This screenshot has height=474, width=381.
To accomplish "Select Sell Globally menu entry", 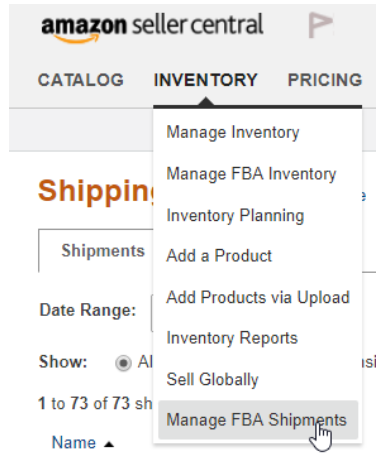I will pos(212,379).
